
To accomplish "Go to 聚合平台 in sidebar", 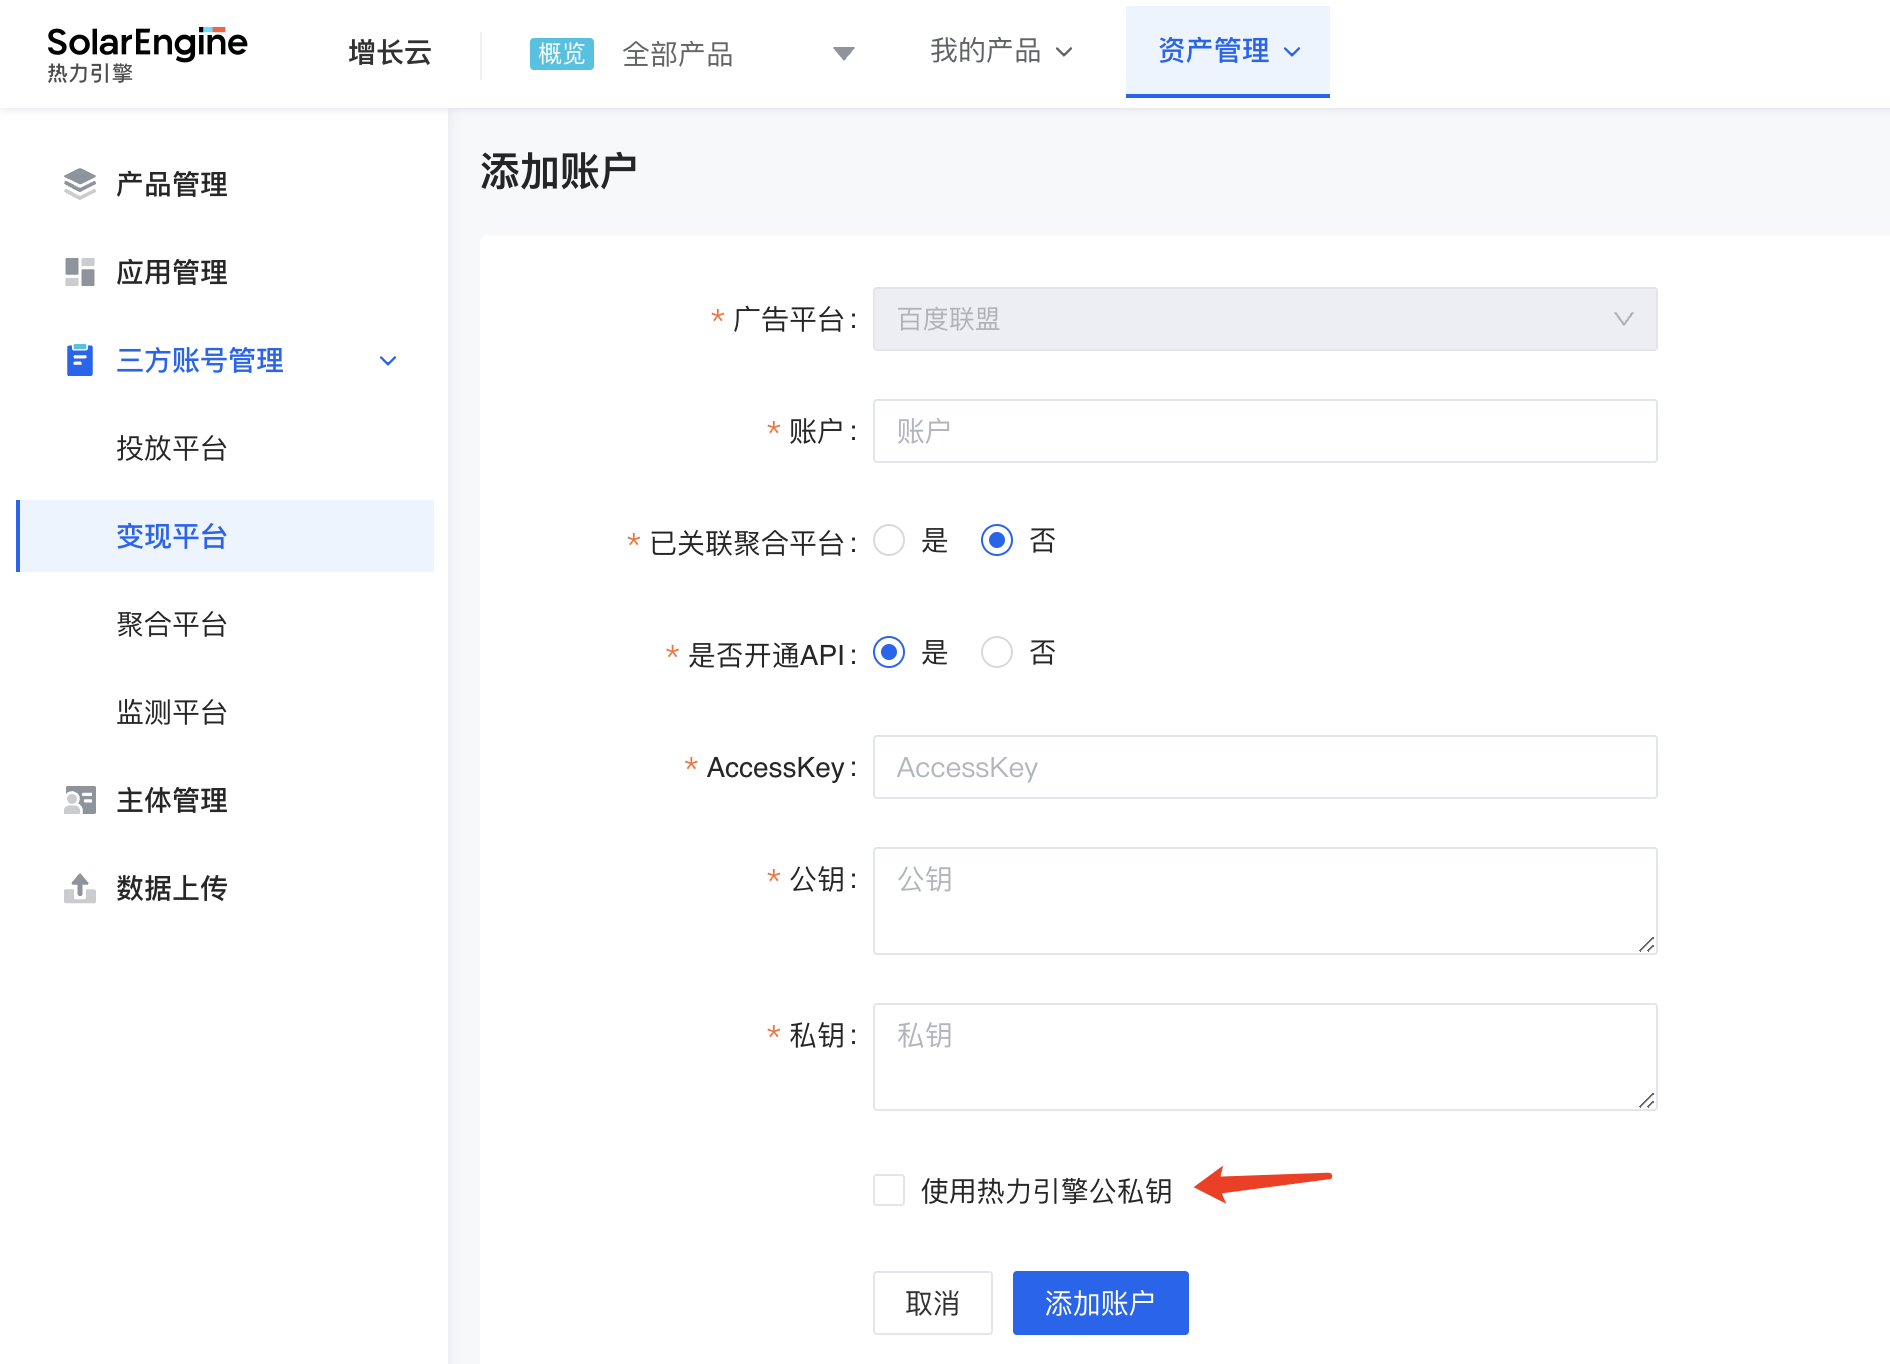I will coord(172,624).
